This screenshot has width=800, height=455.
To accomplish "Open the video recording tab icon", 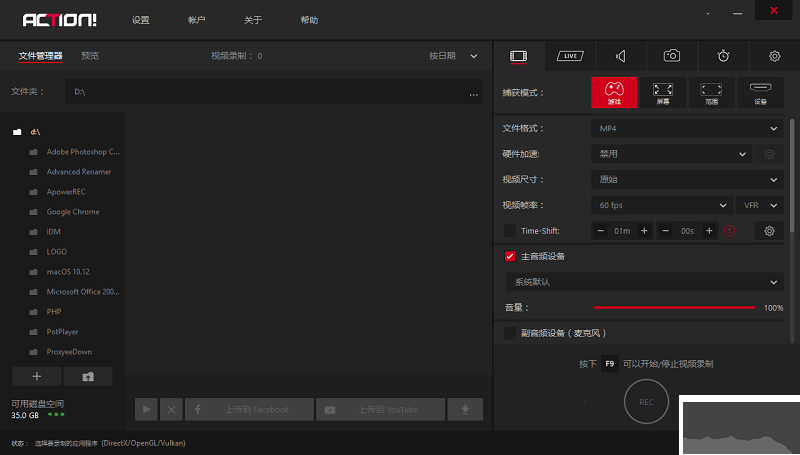I will tap(518, 56).
